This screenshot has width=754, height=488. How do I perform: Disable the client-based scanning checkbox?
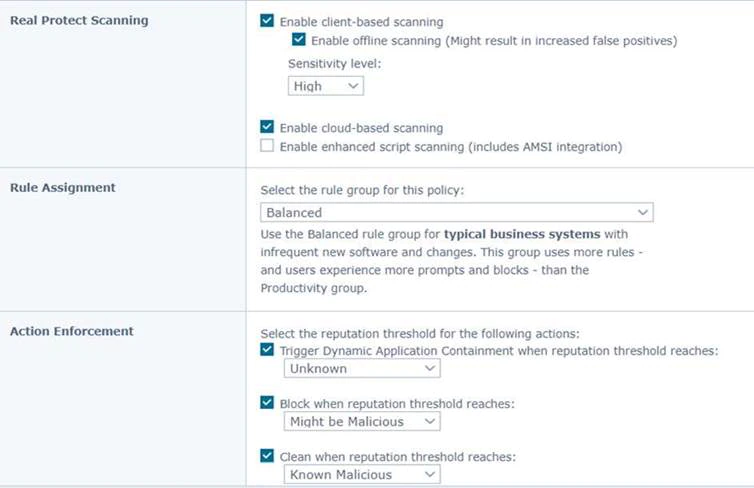point(267,21)
